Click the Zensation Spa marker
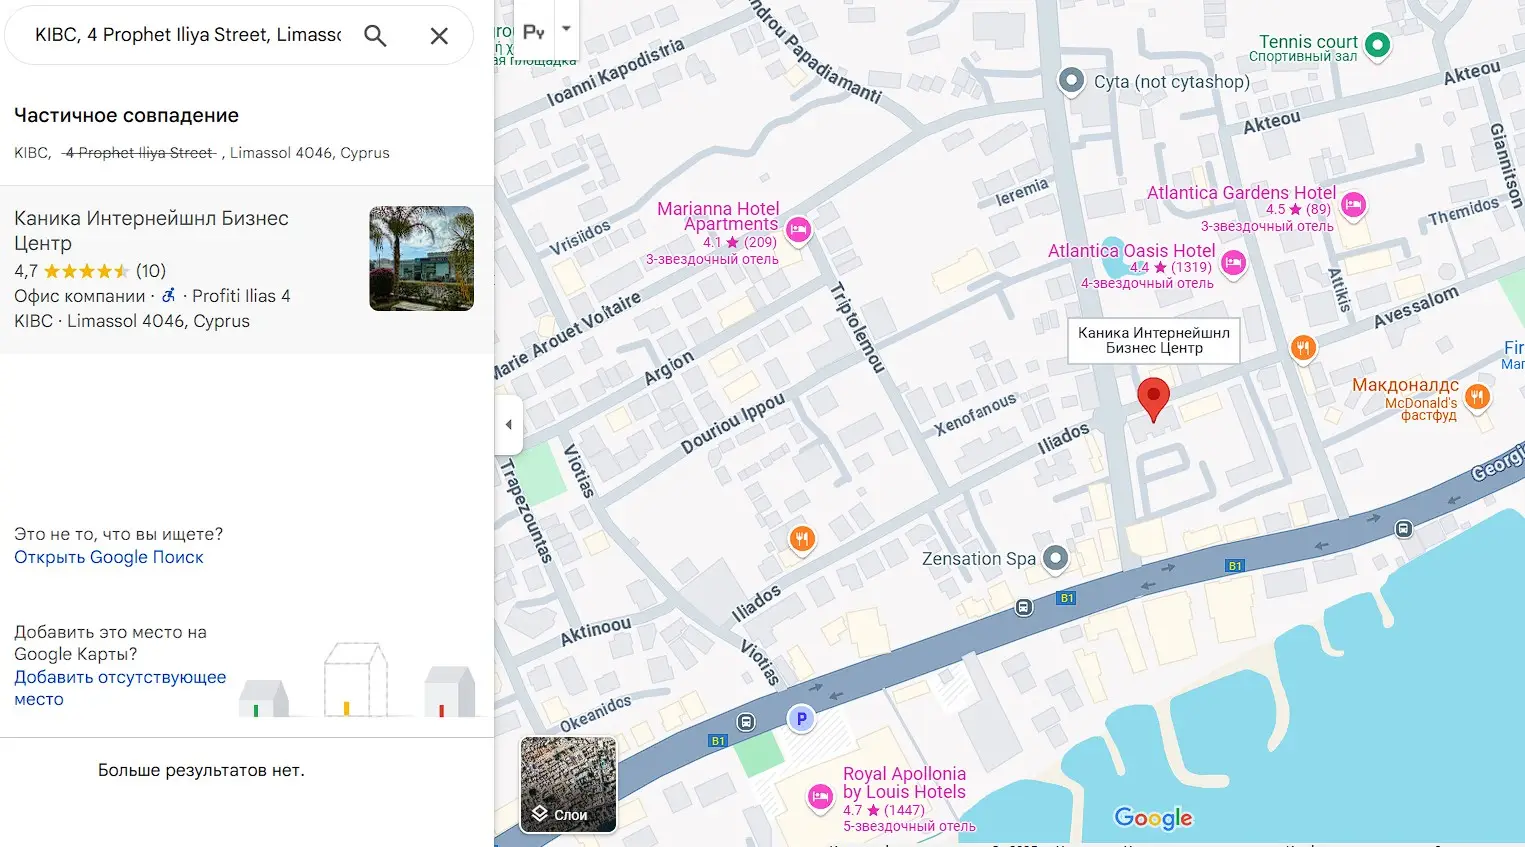The height and width of the screenshot is (847, 1525). 1055,558
